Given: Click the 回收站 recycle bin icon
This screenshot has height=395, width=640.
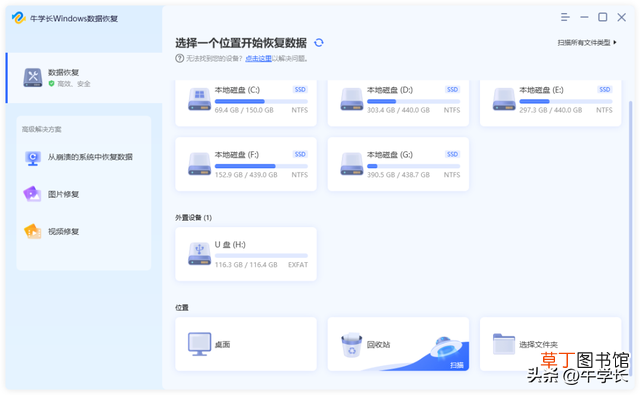Looking at the screenshot, I should 351,345.
